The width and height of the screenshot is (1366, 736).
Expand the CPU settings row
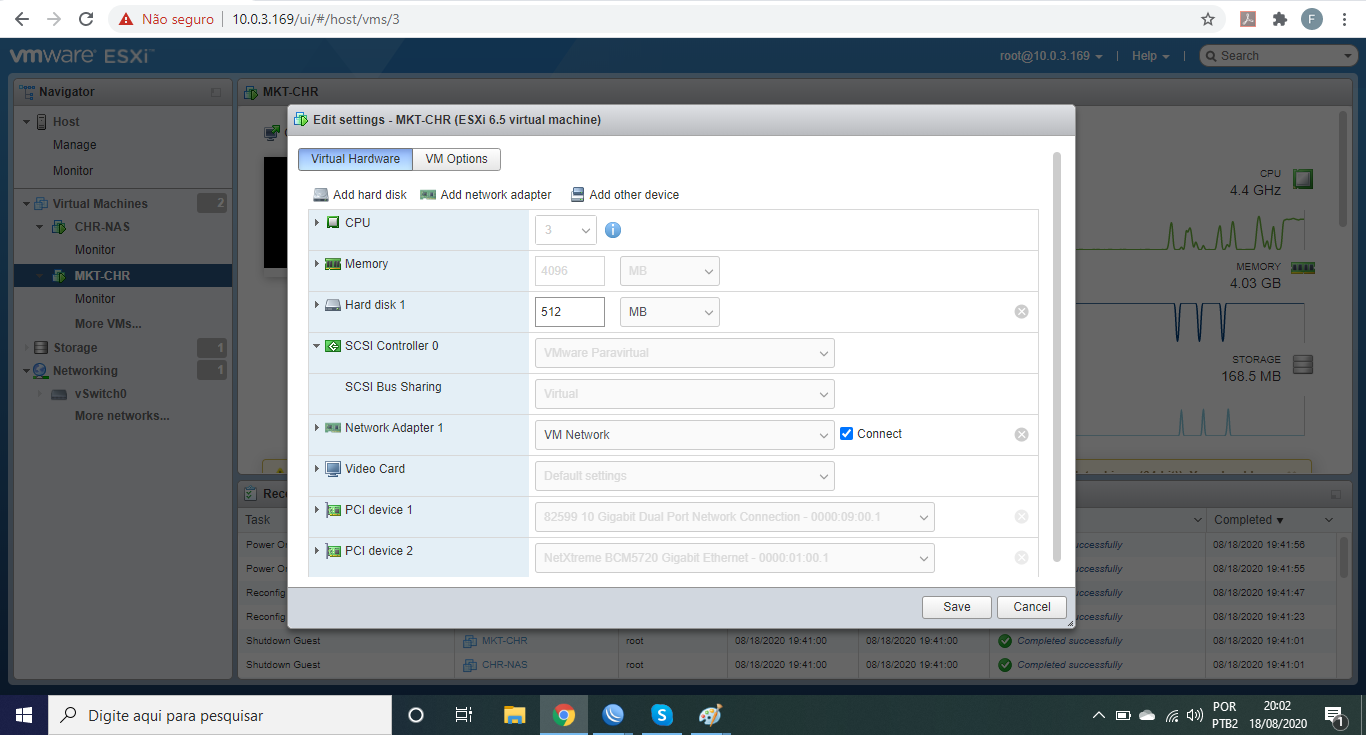coord(317,223)
